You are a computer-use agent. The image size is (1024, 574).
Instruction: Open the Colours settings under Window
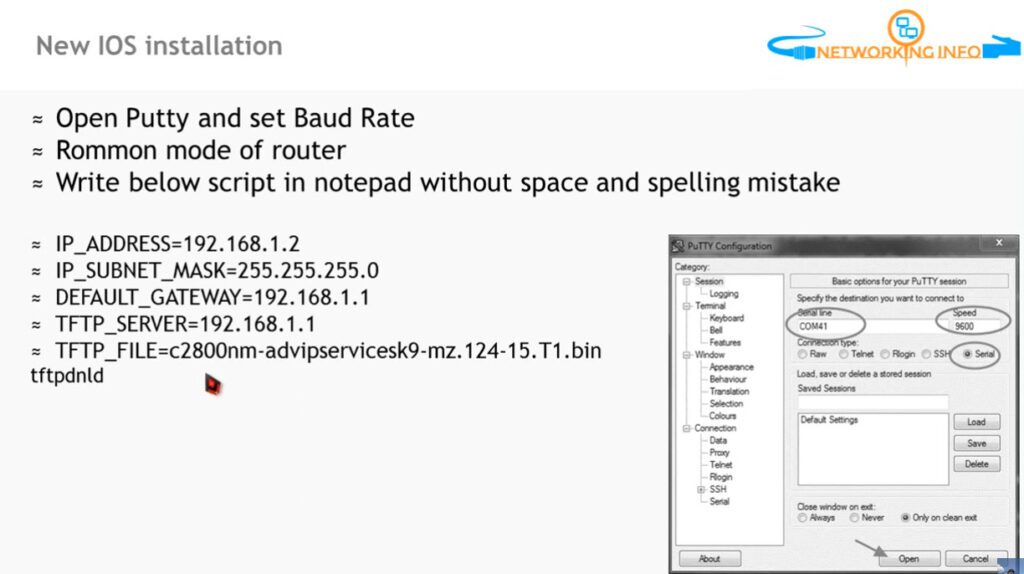tap(722, 416)
